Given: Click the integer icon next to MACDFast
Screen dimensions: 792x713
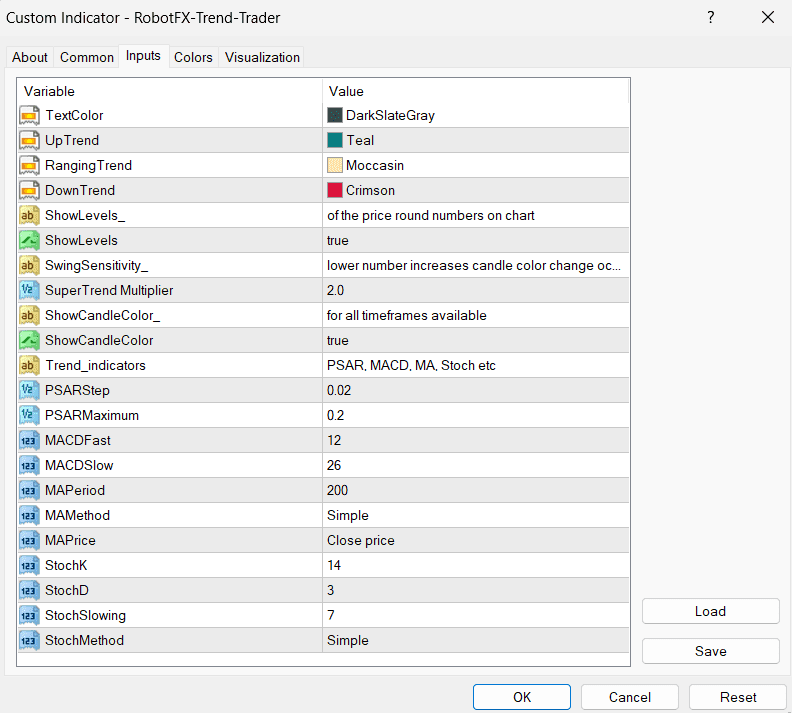Looking at the screenshot, I should tap(29, 440).
